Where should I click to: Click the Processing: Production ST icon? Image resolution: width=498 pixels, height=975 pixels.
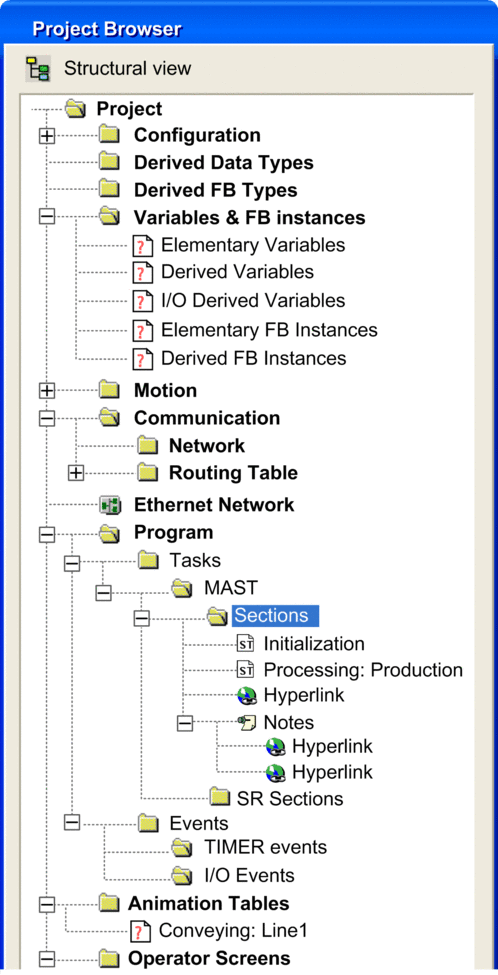(x=246, y=670)
